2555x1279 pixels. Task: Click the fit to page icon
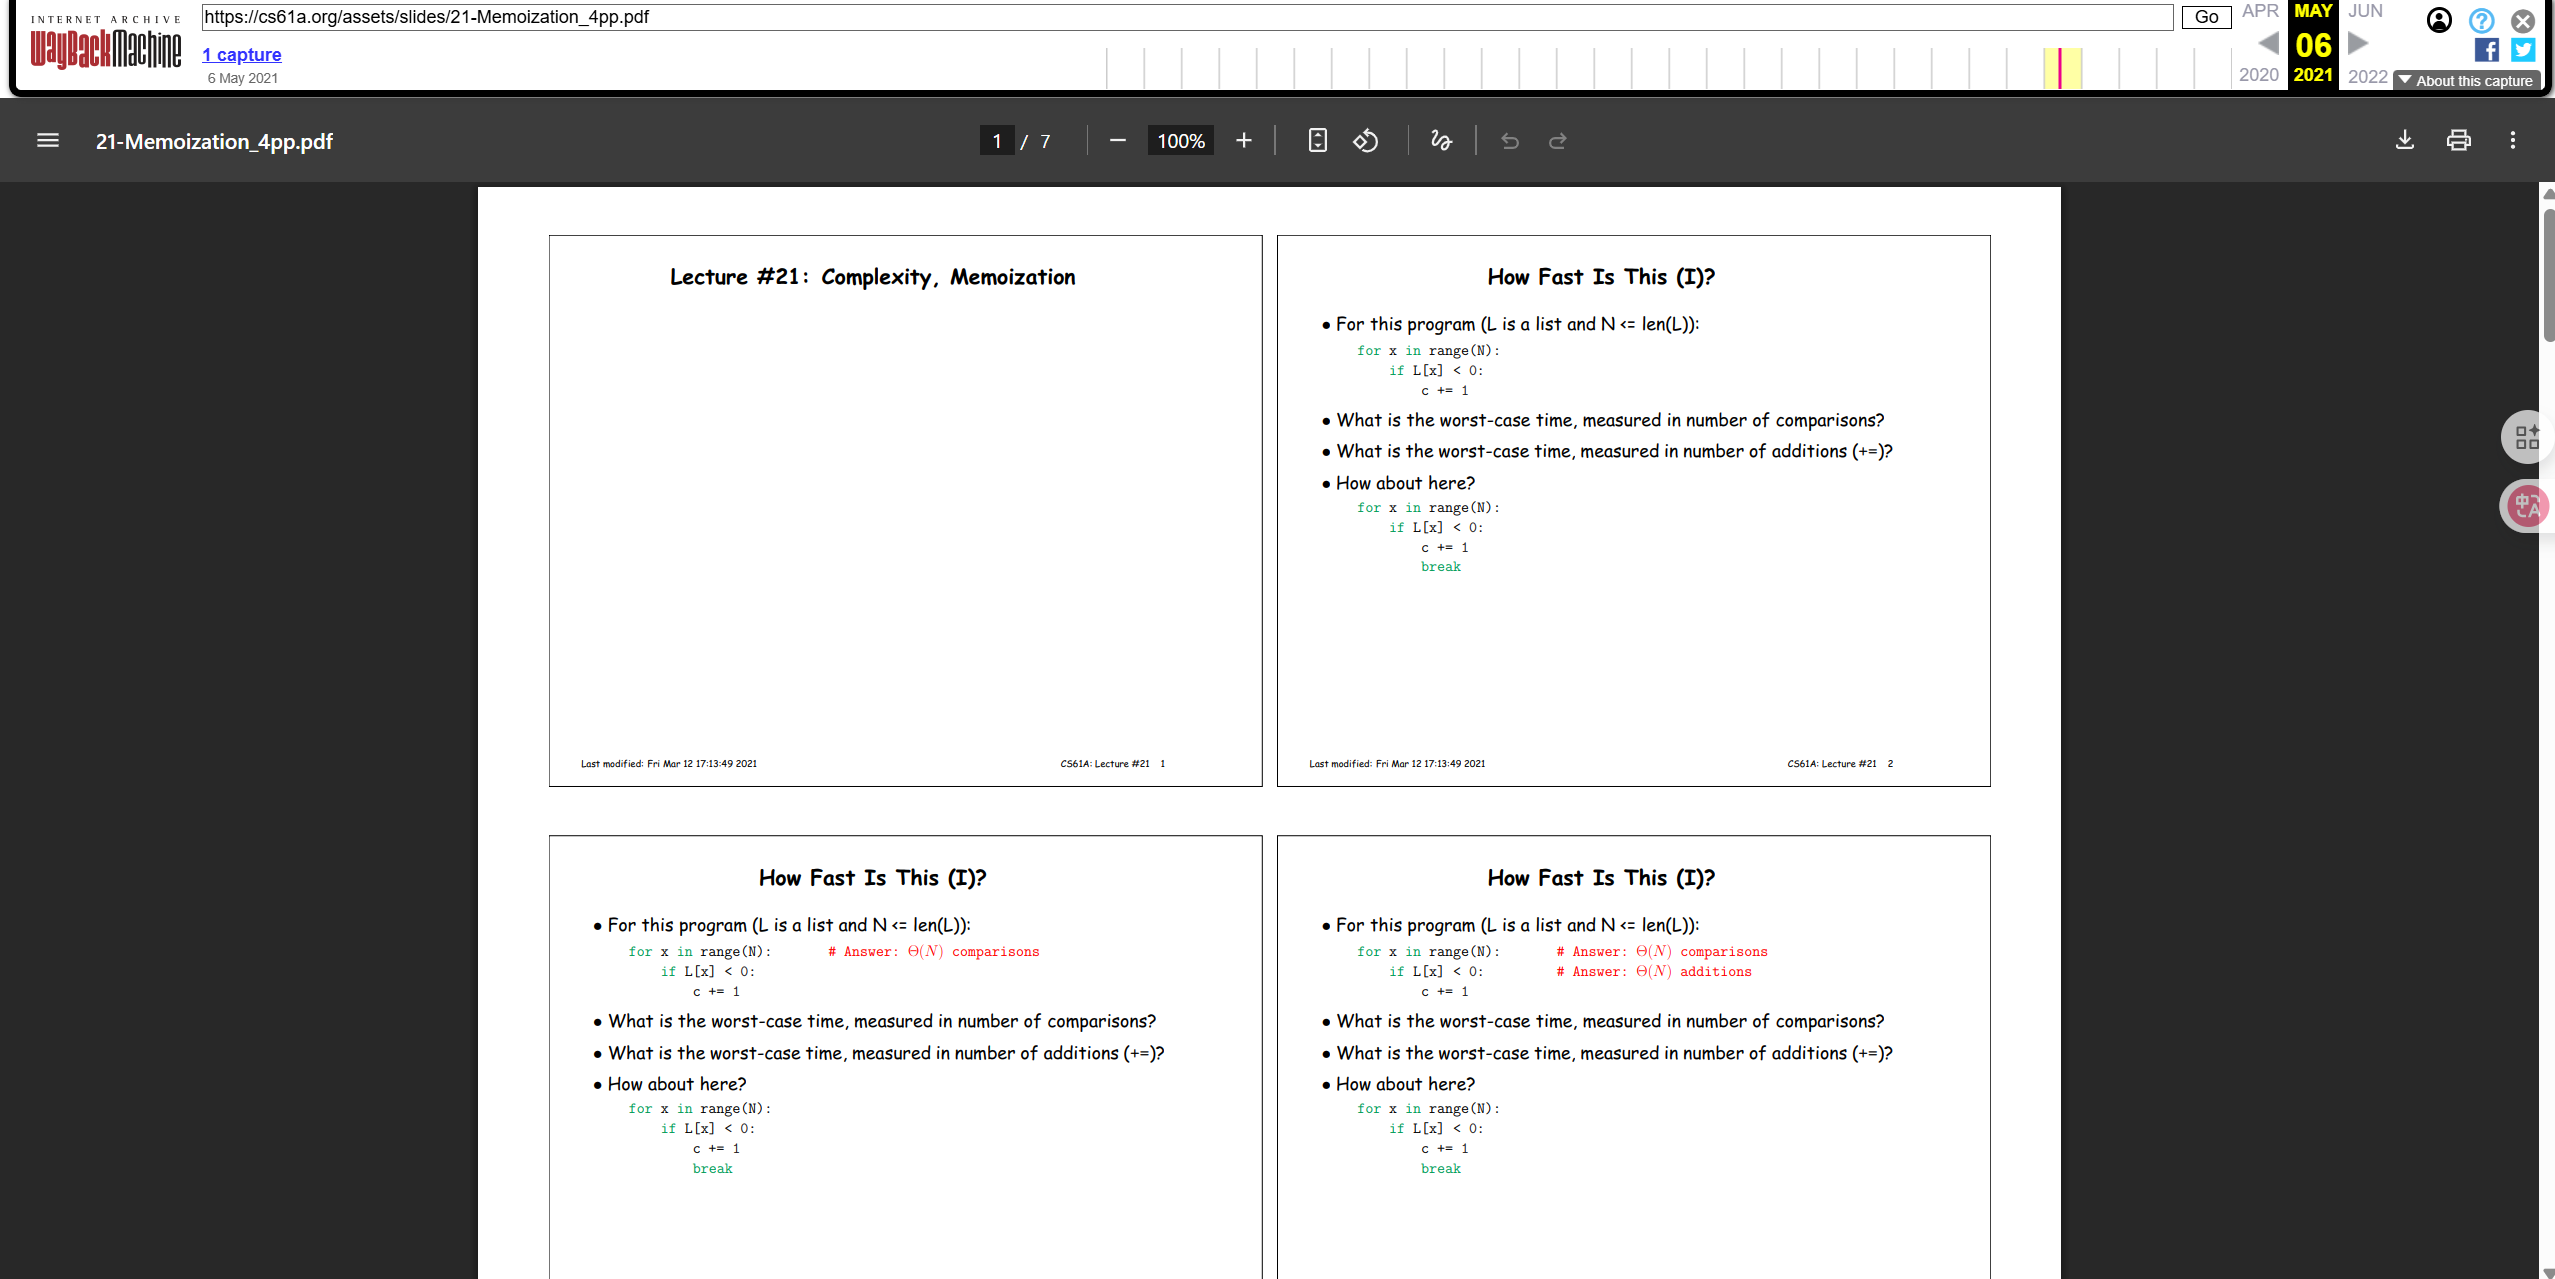coord(1318,141)
